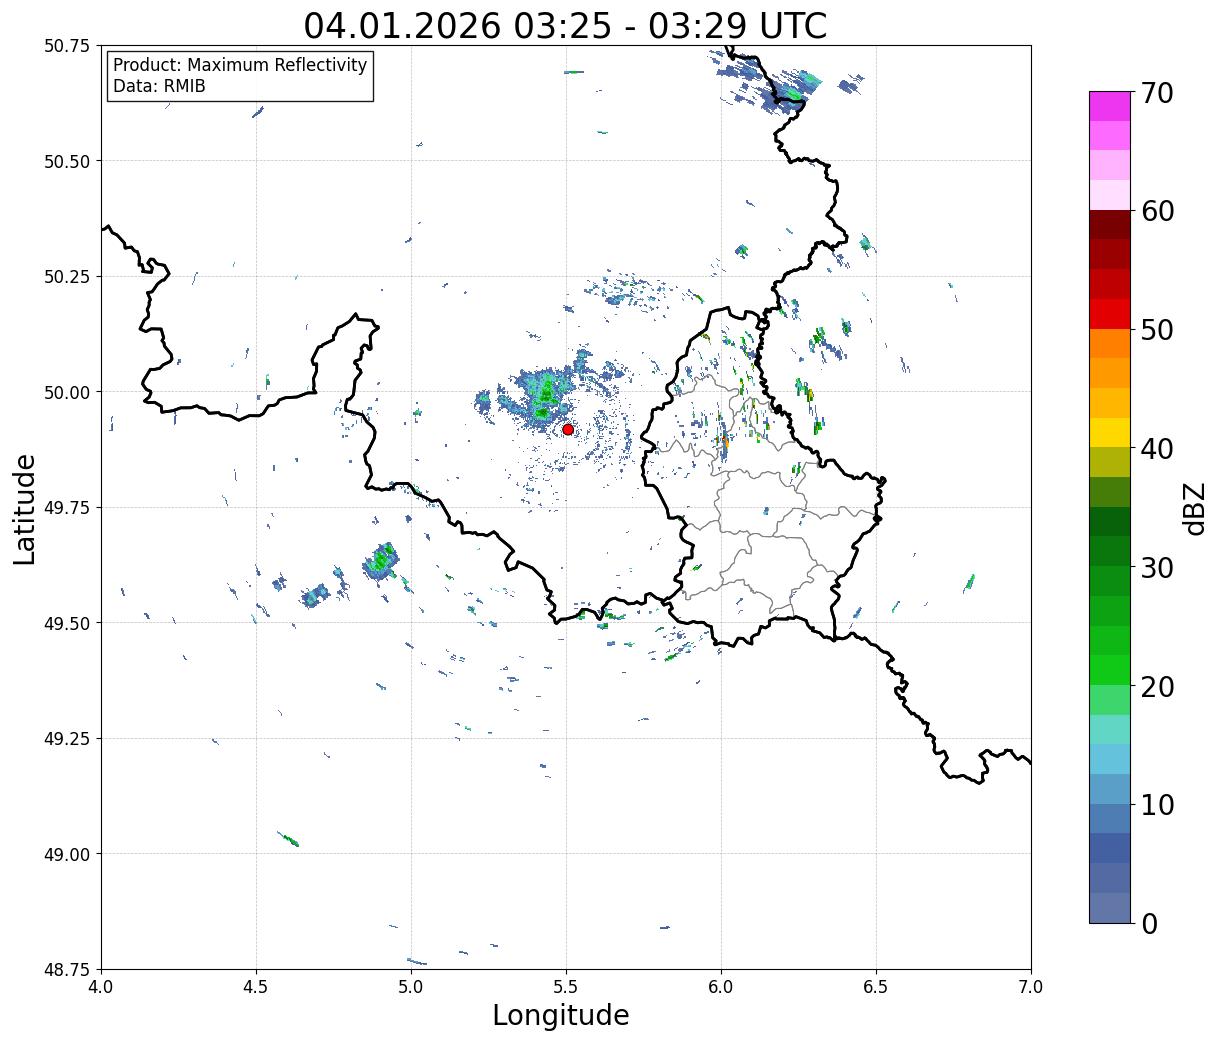Click the 70 tick label on colorbar
This screenshot has height=1040, width=1219.
pos(1157,92)
